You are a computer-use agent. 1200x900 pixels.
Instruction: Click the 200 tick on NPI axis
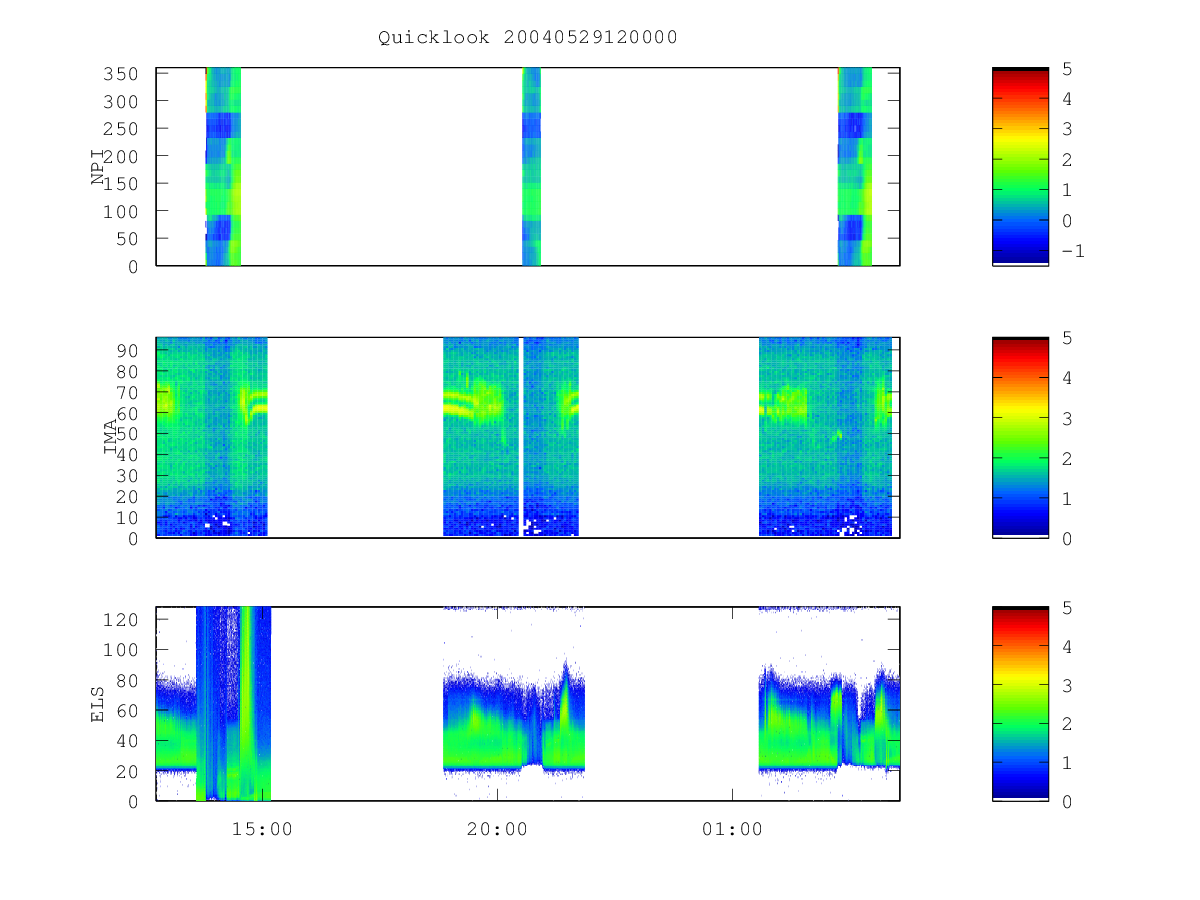[123, 156]
